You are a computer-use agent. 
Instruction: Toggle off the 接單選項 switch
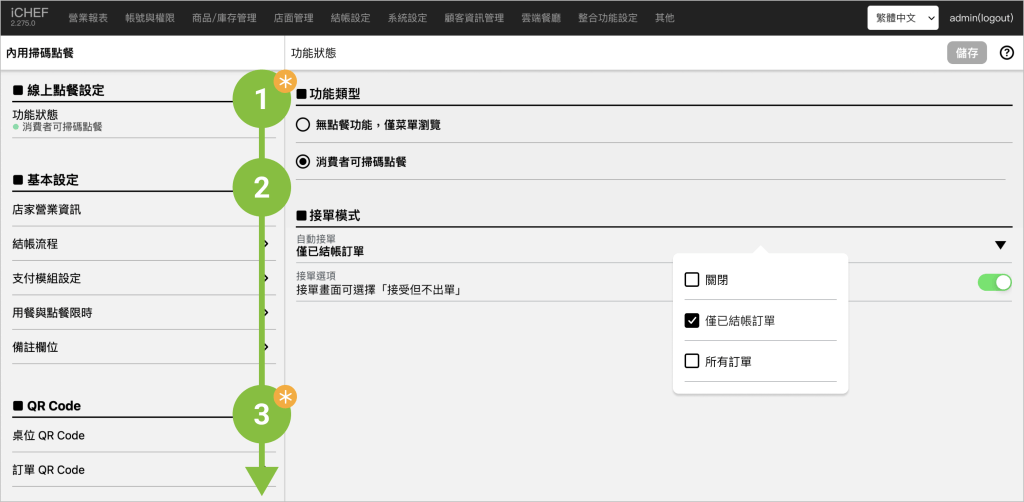[x=994, y=283]
